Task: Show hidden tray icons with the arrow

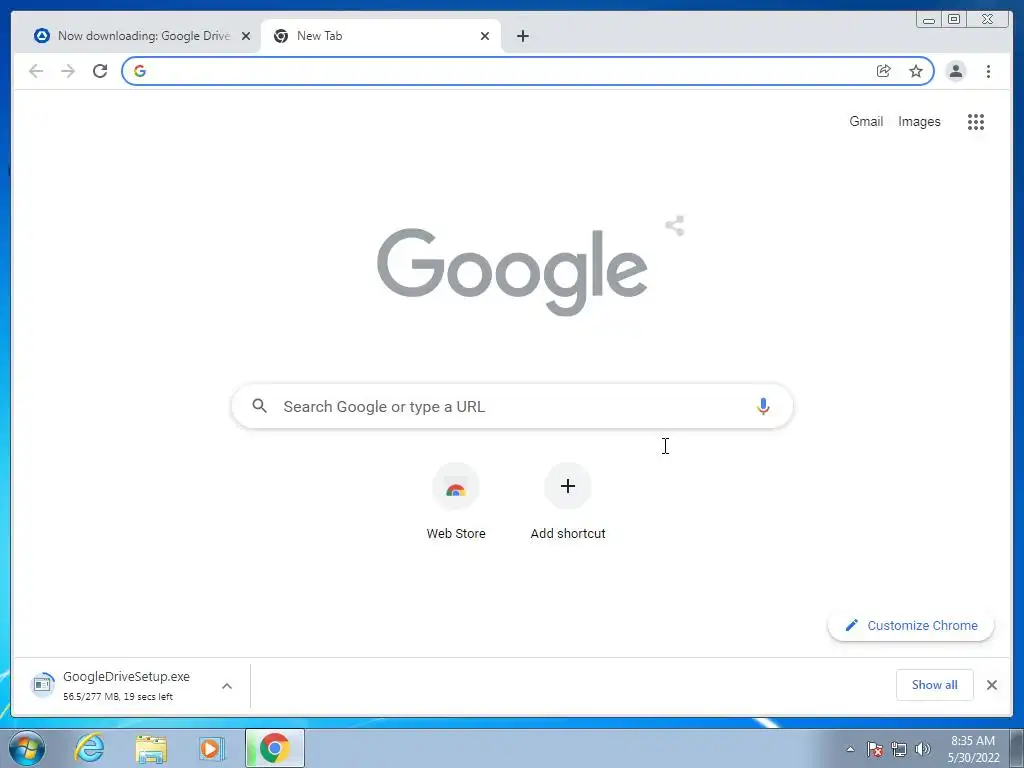Action: point(850,749)
